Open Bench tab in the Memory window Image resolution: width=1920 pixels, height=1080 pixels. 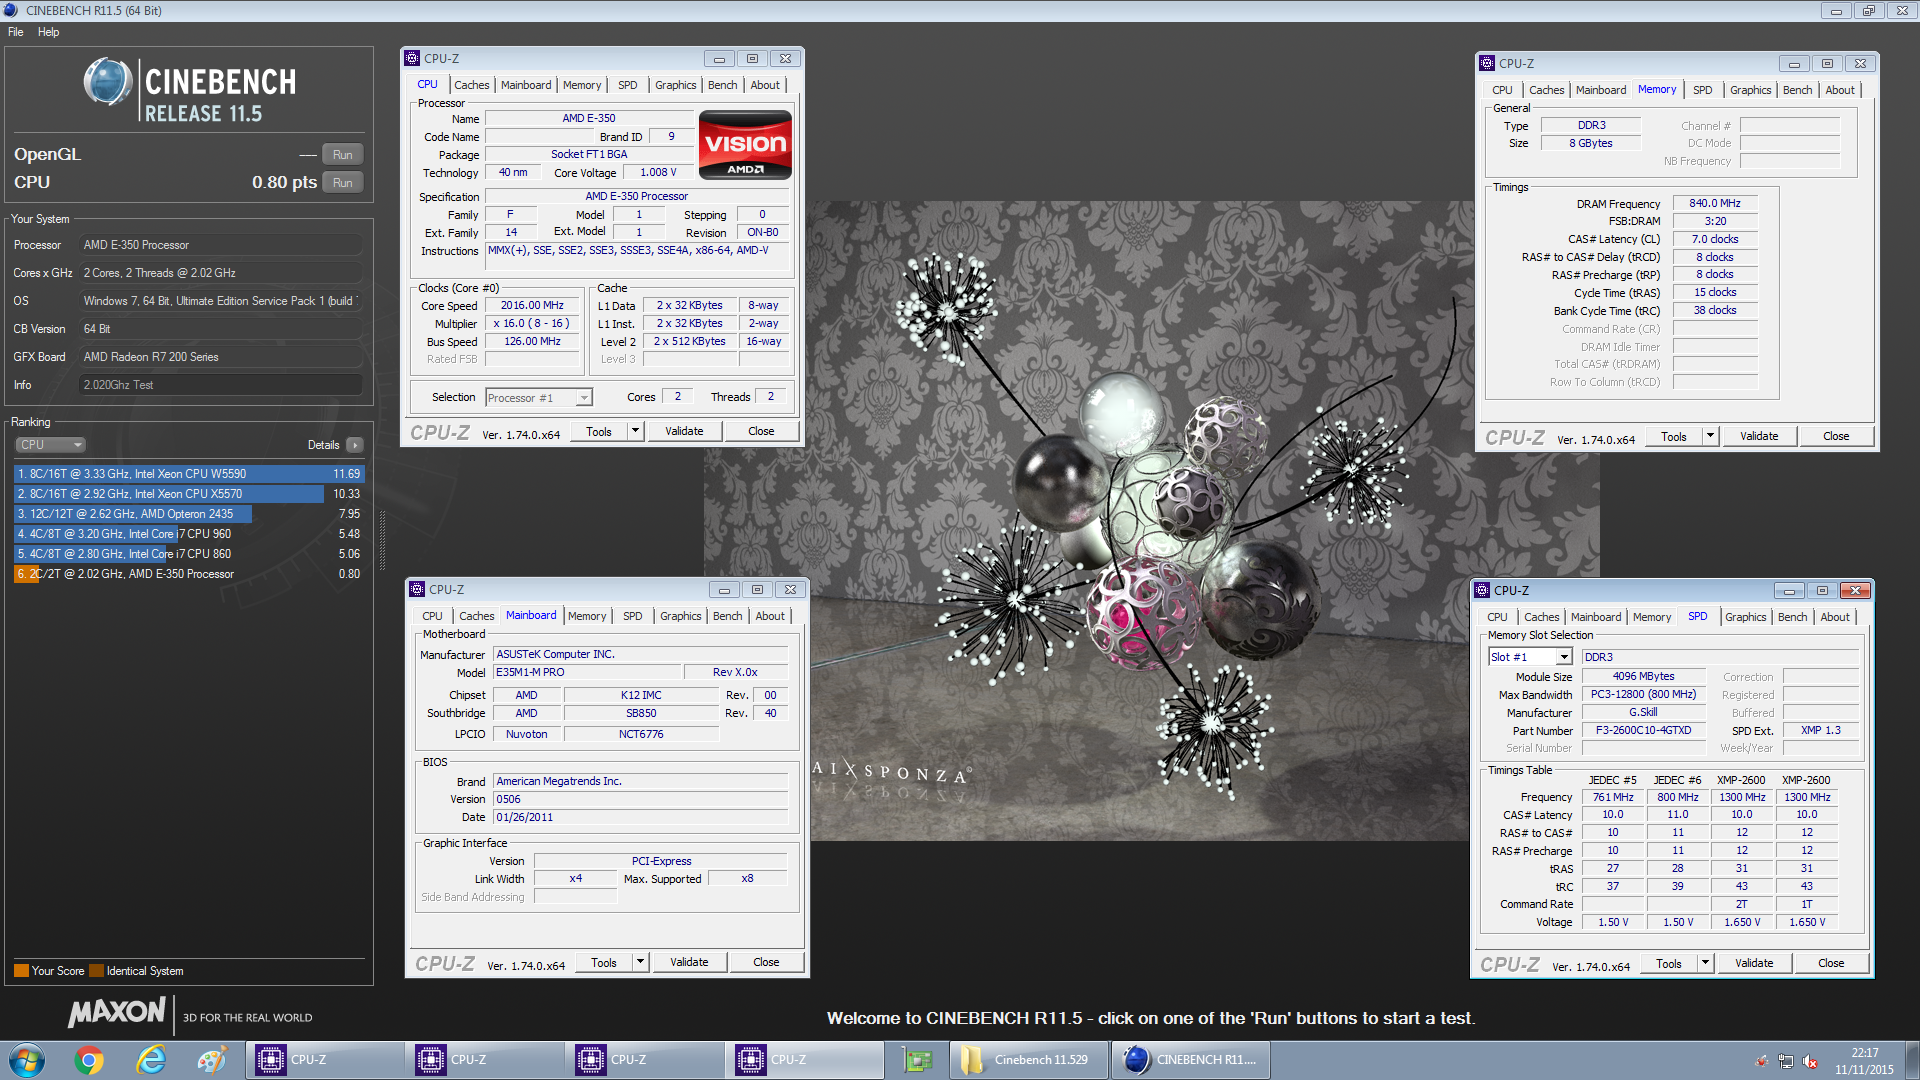1797,90
